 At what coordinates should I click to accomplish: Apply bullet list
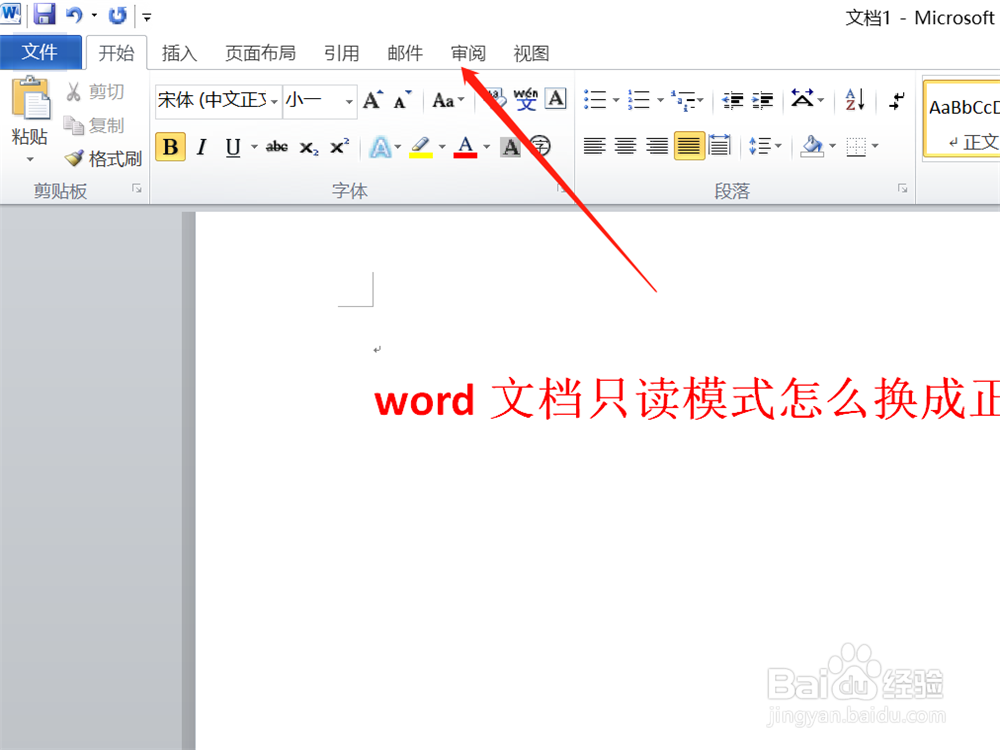tap(595, 99)
